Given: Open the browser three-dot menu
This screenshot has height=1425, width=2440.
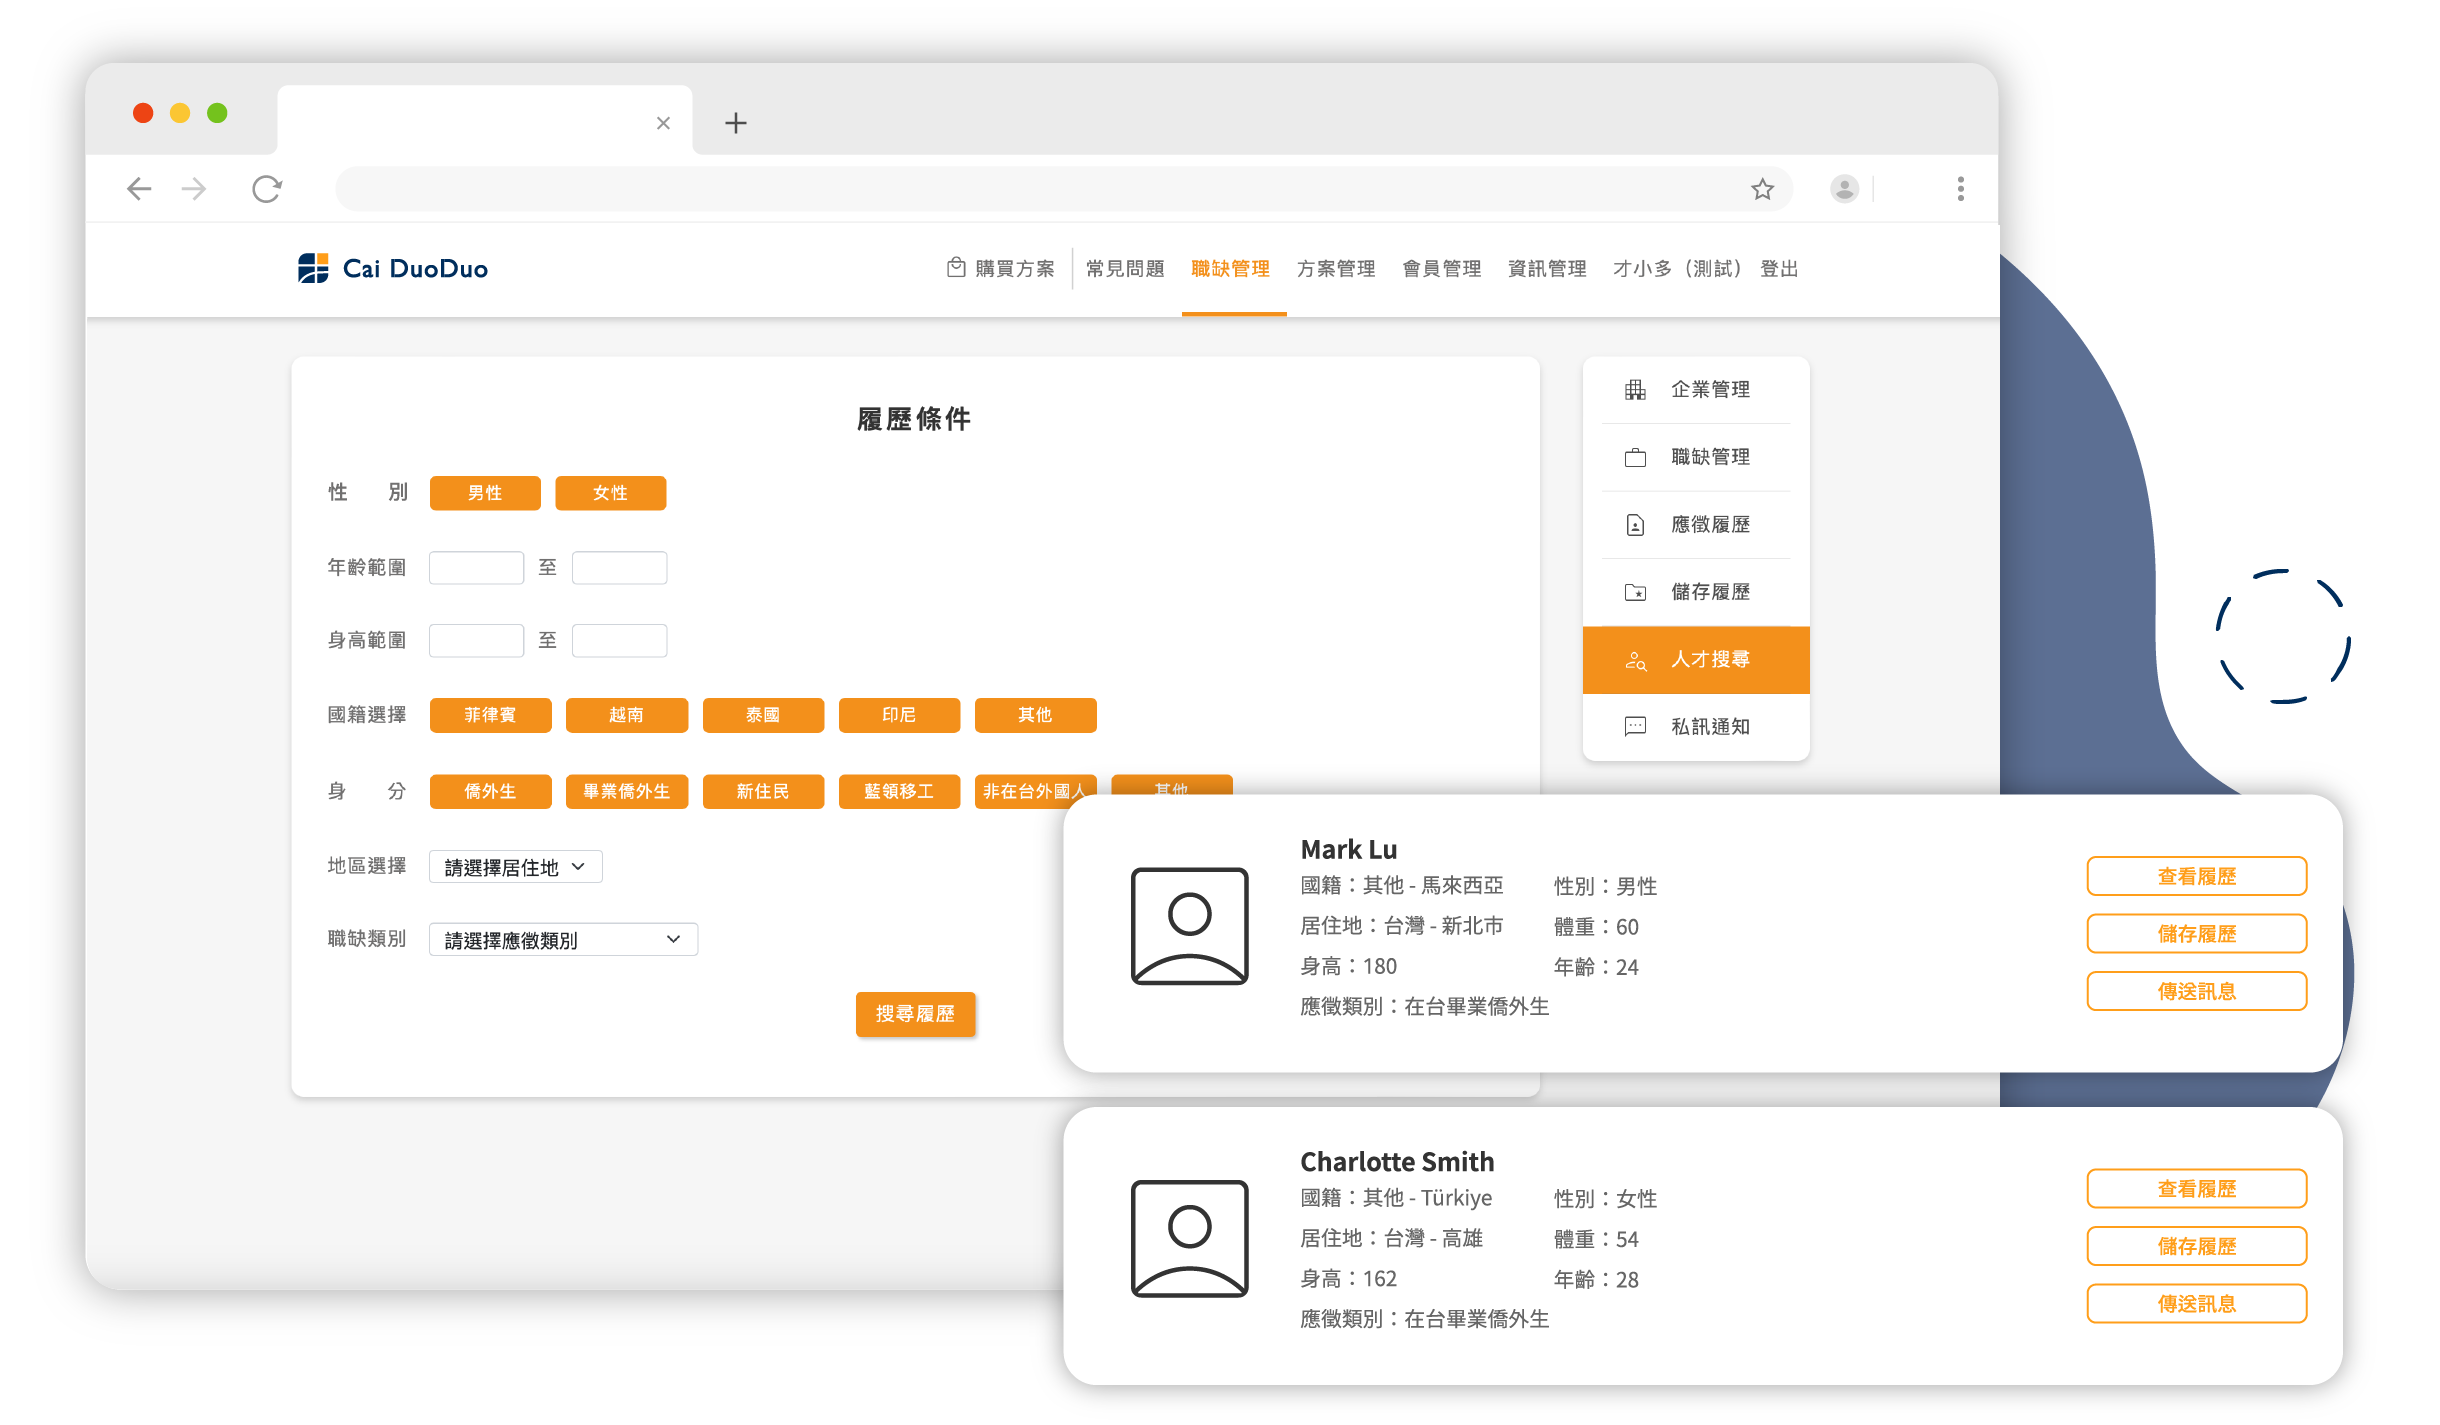Looking at the screenshot, I should click(1960, 189).
